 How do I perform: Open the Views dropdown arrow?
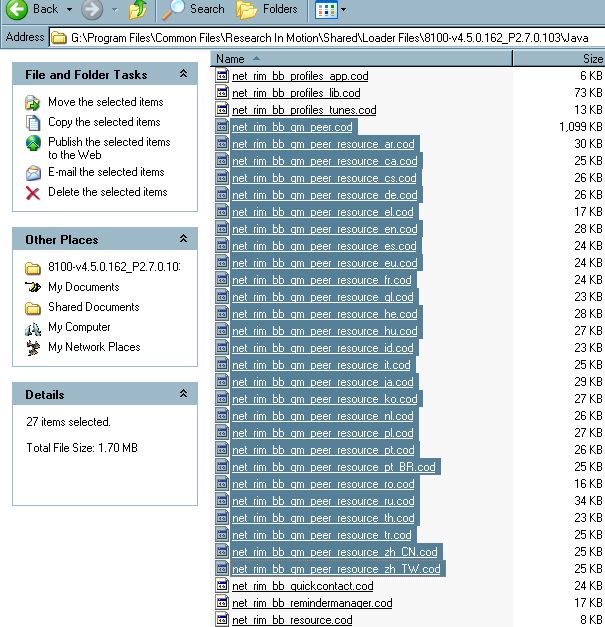[343, 10]
